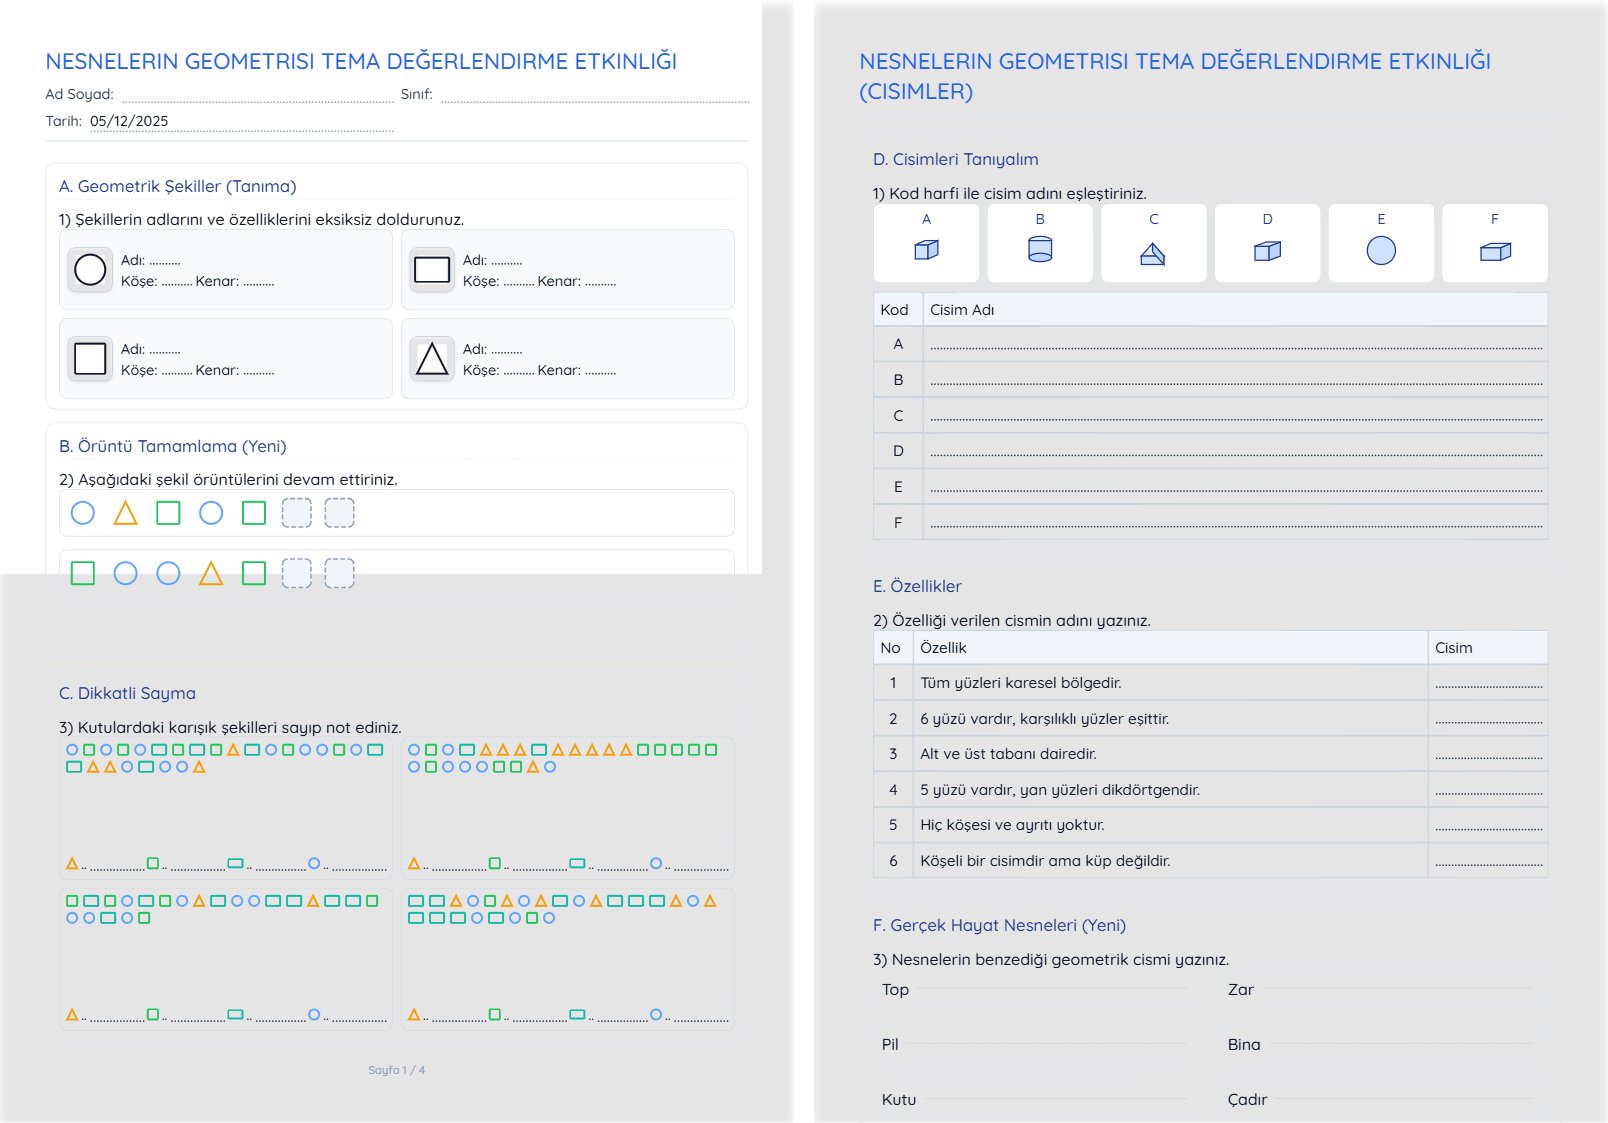Click the 'Sayfa 1 / 4' page indicator

pyautogui.click(x=396, y=1070)
